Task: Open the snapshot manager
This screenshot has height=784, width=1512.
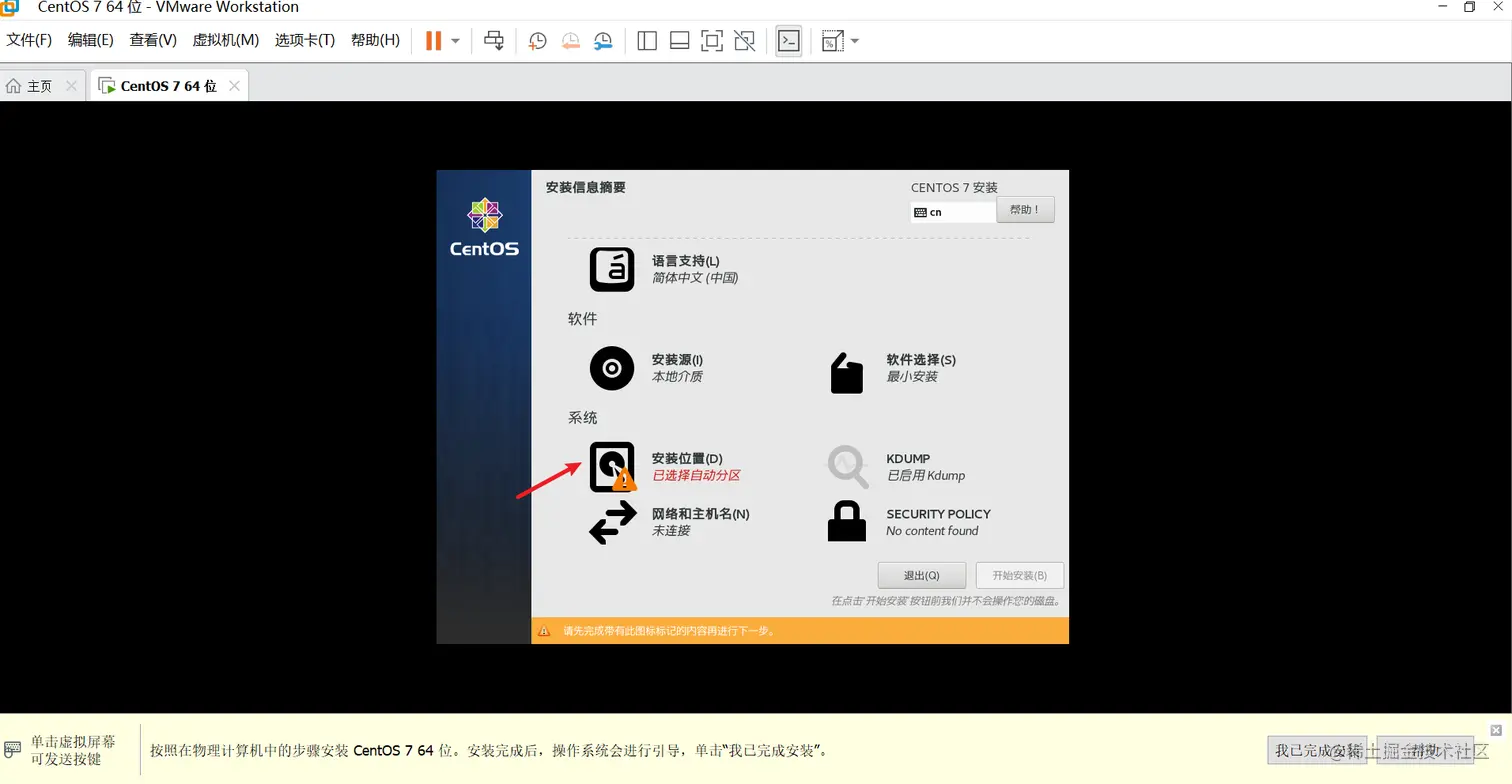Action: [603, 41]
